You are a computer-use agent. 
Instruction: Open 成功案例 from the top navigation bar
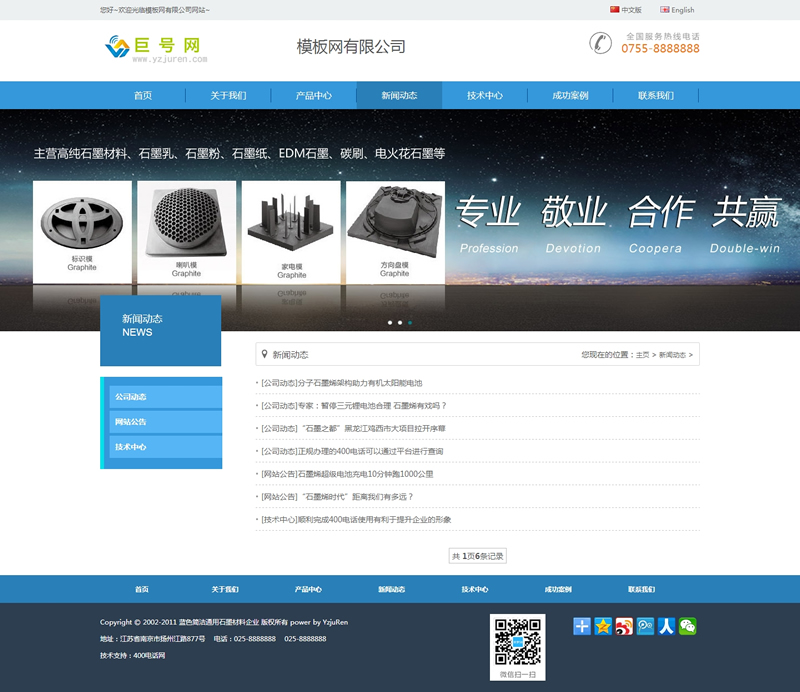(x=570, y=96)
